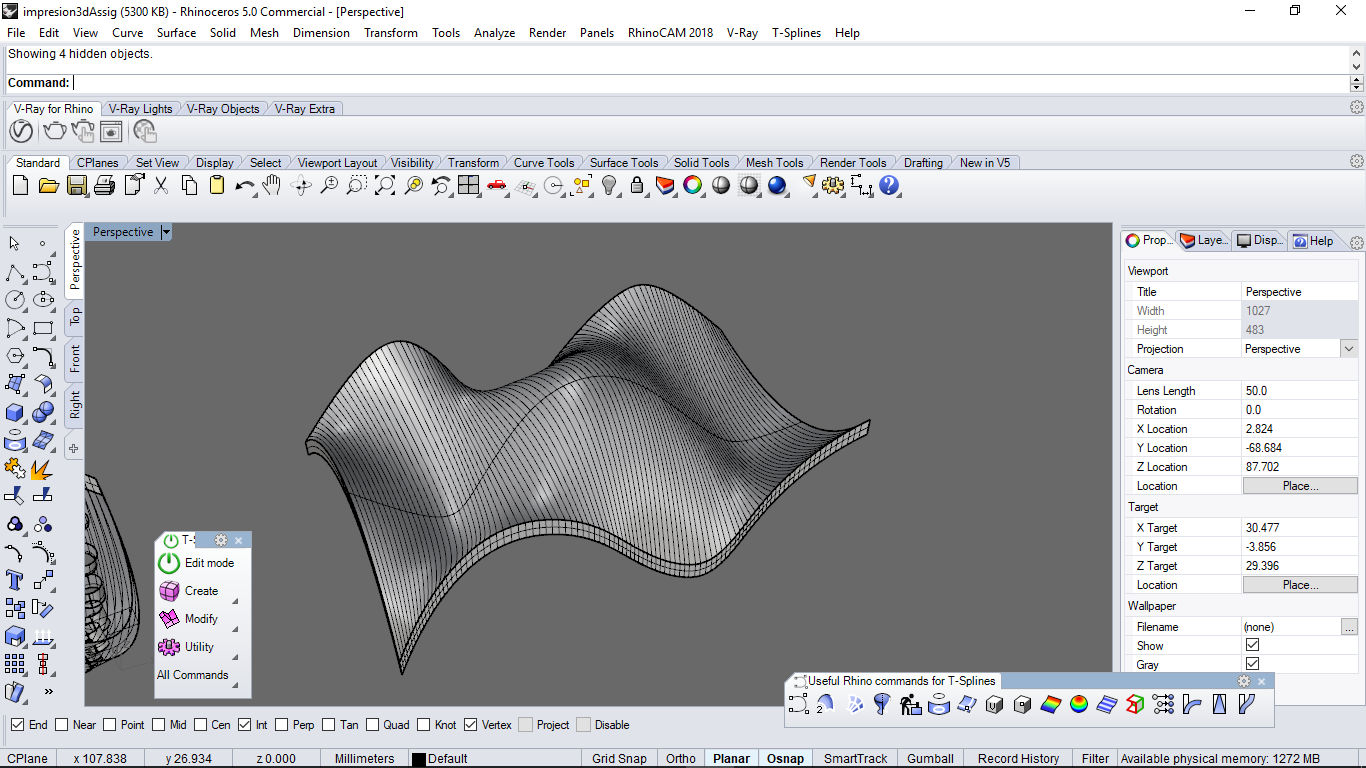Image resolution: width=1366 pixels, height=768 pixels.
Task: Toggle Grid Snap in status bar
Action: (619, 759)
